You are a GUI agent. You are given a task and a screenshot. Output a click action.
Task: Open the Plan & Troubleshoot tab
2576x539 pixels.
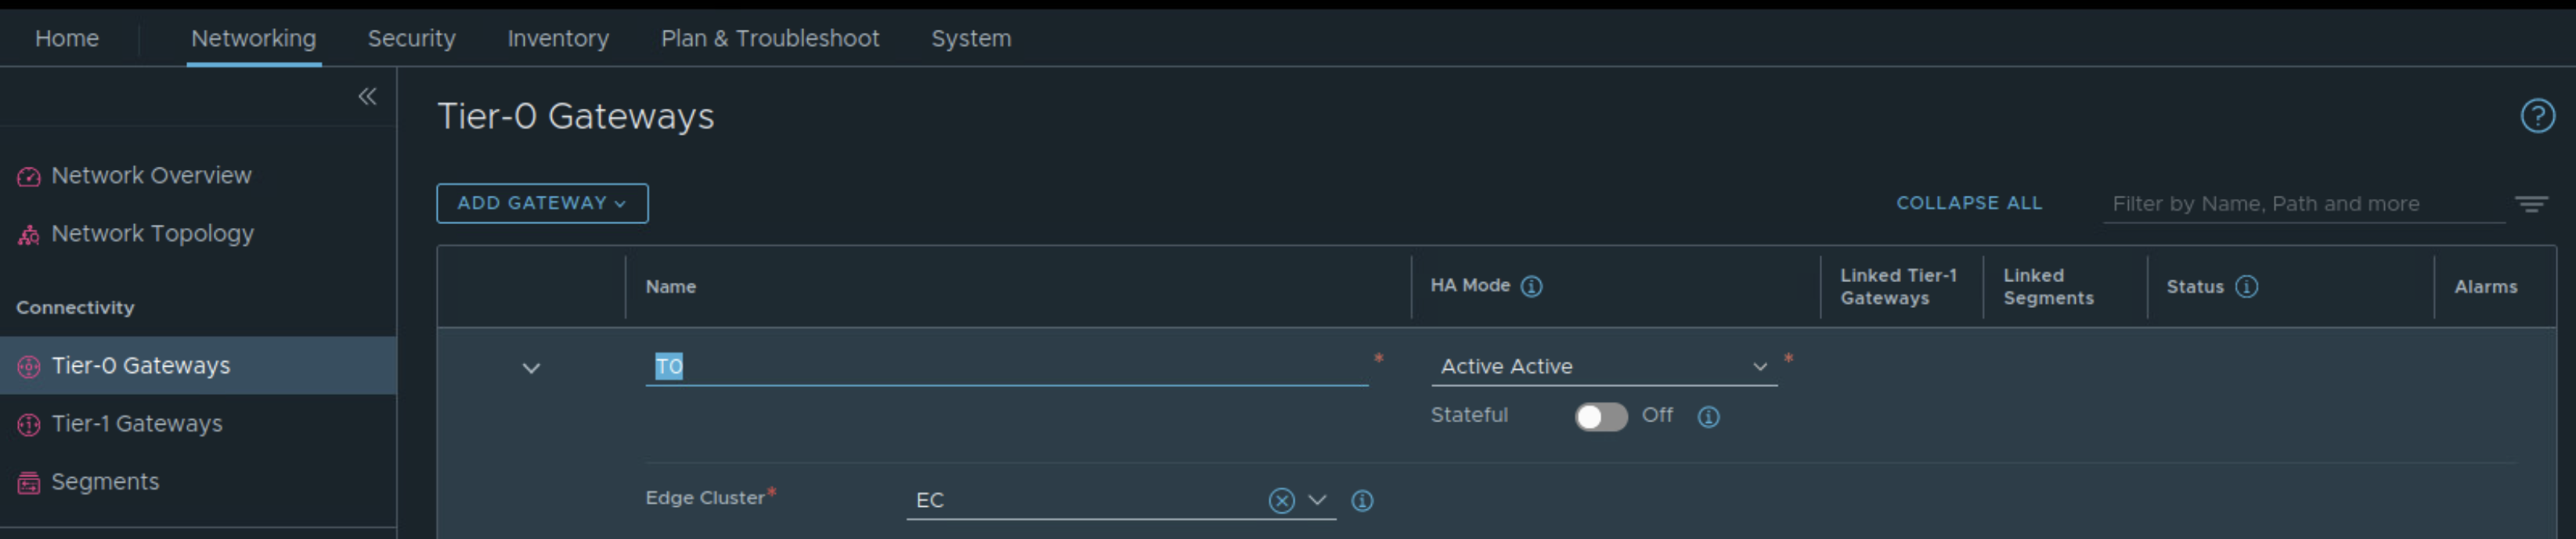769,38
